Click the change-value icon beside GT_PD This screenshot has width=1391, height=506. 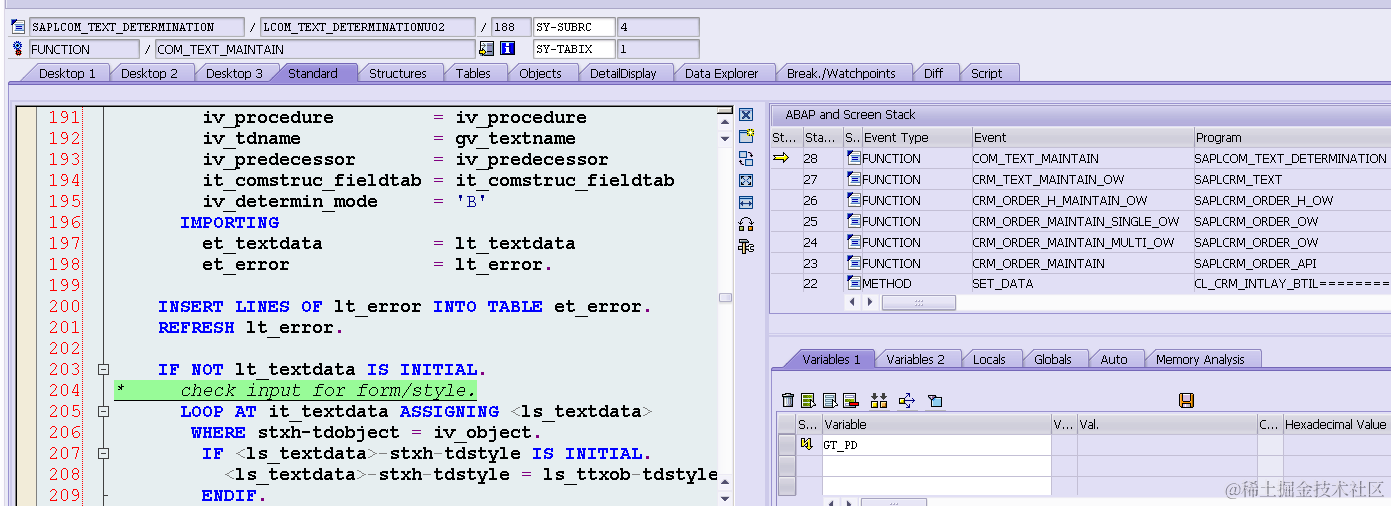807,445
